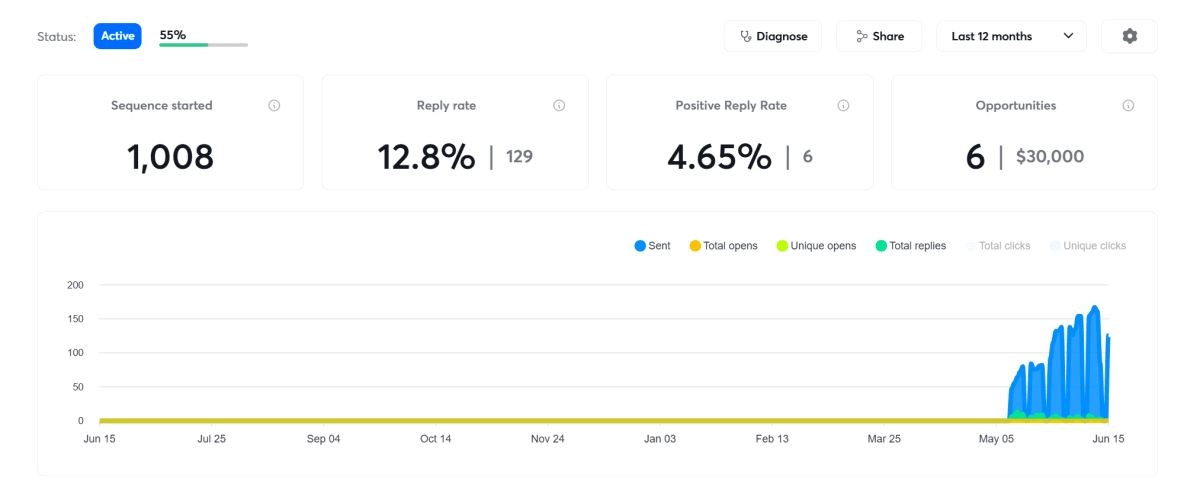Click the 1,008 sequence started value
The height and width of the screenshot is (494, 1200).
point(170,157)
